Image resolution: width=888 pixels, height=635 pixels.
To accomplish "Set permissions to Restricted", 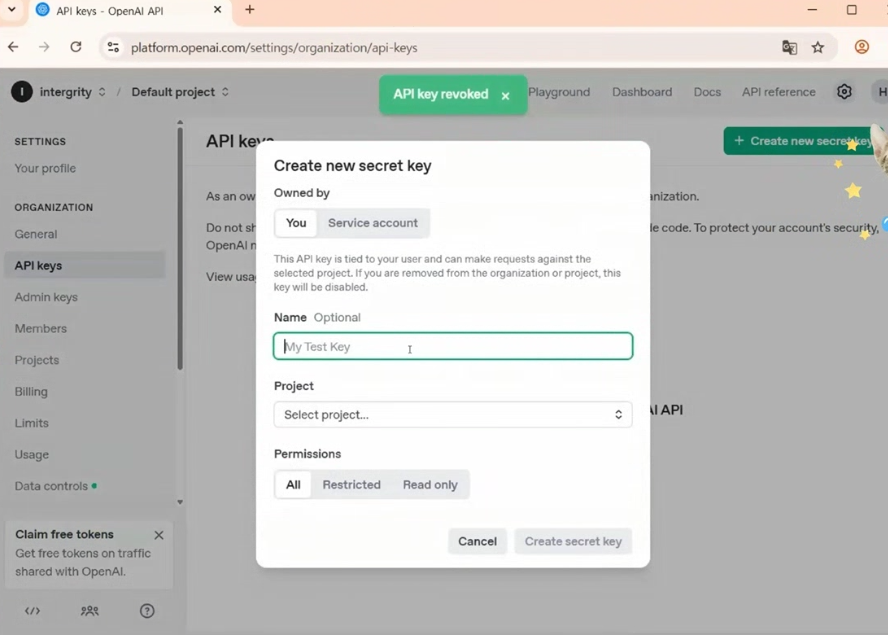I will tap(352, 484).
